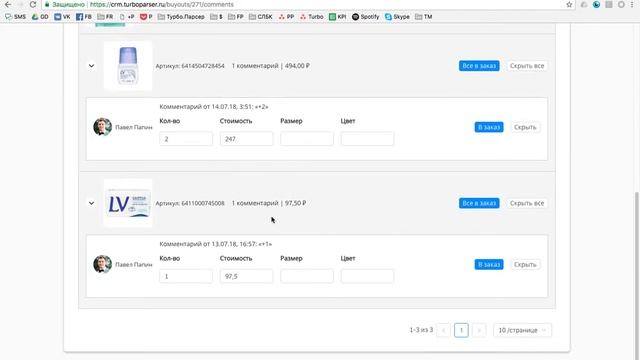Open the SMS bookmark
Image resolution: width=640 pixels, height=360 pixels.
16,17
